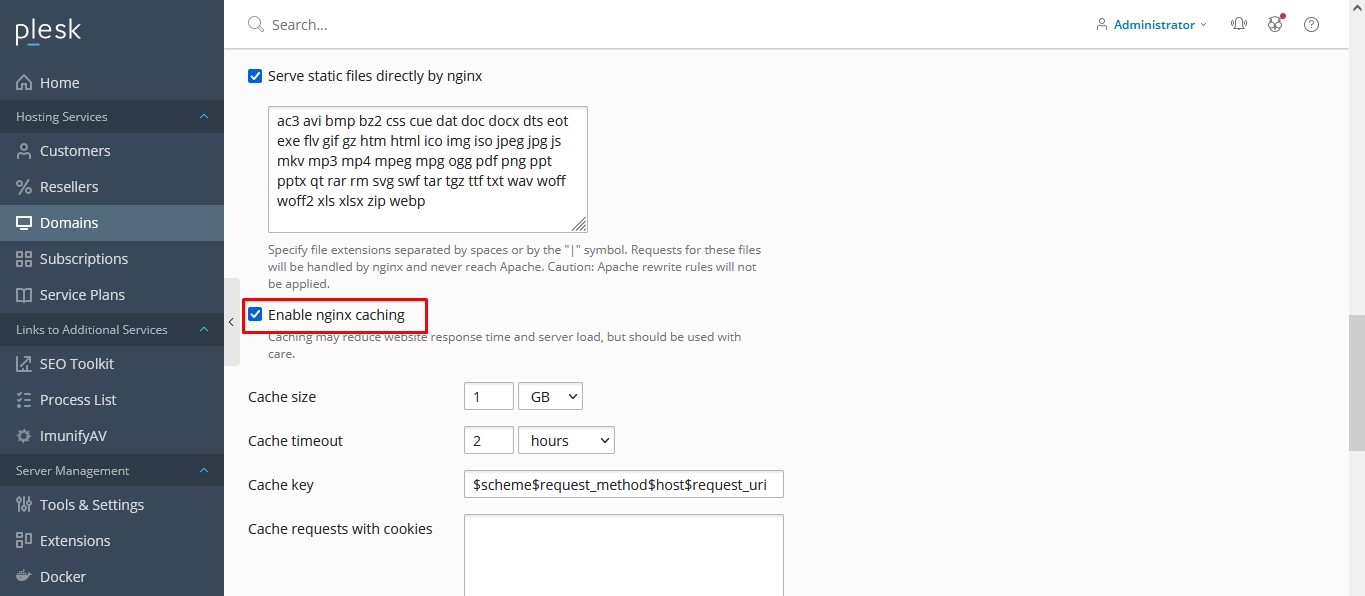
Task: Collapse the Hosting Services section
Action: coord(203,116)
